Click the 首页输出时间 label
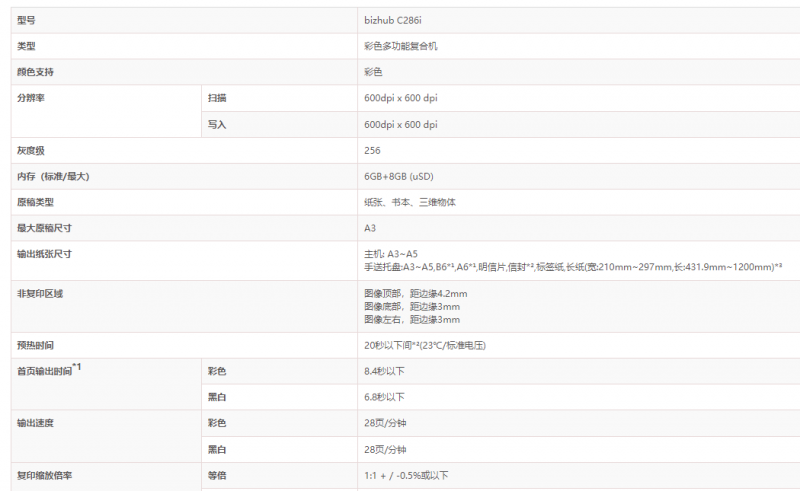The image size is (800, 491). click(x=49, y=370)
